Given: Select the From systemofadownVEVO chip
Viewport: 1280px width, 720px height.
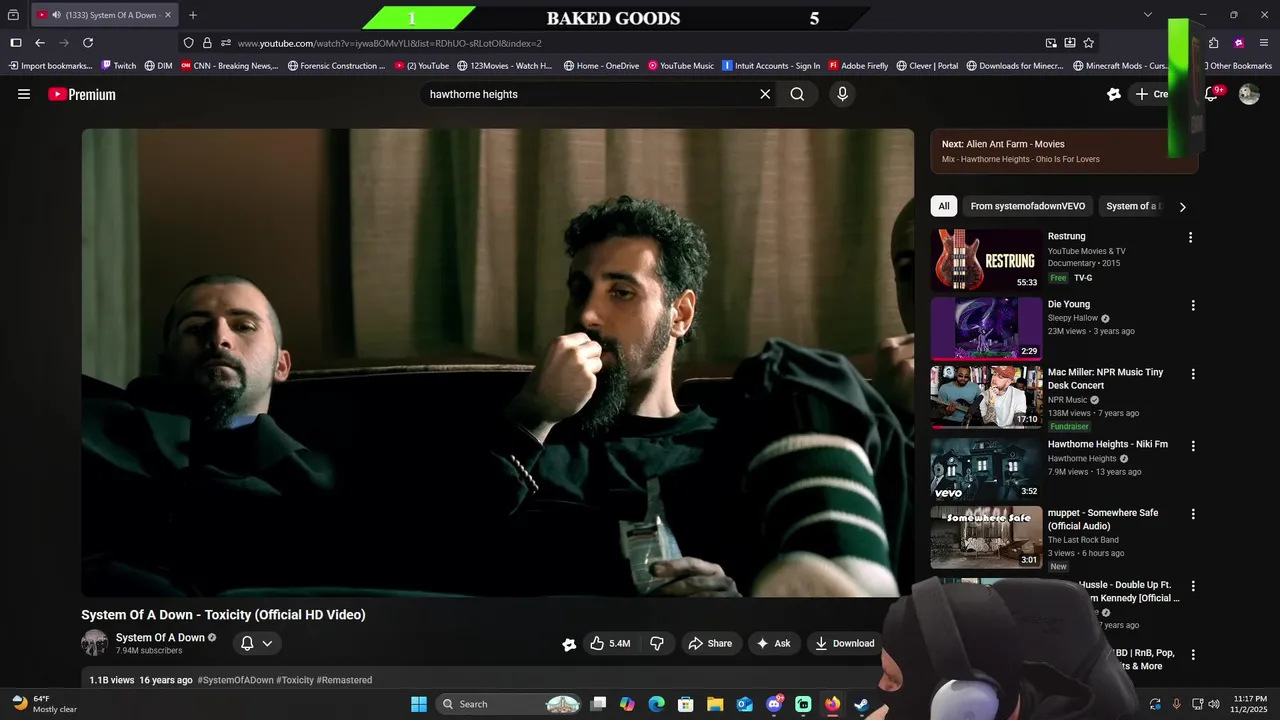Looking at the screenshot, I should (1027, 206).
